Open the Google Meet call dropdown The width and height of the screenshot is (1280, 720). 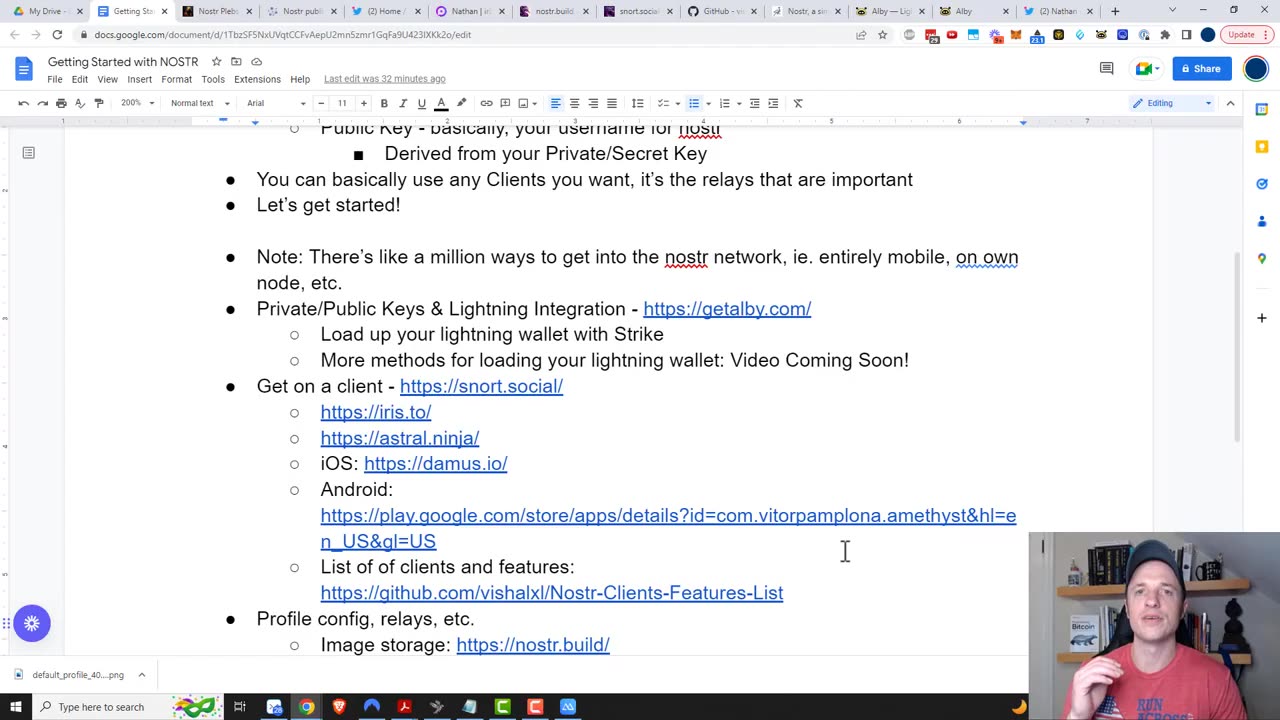pyautogui.click(x=1146, y=69)
